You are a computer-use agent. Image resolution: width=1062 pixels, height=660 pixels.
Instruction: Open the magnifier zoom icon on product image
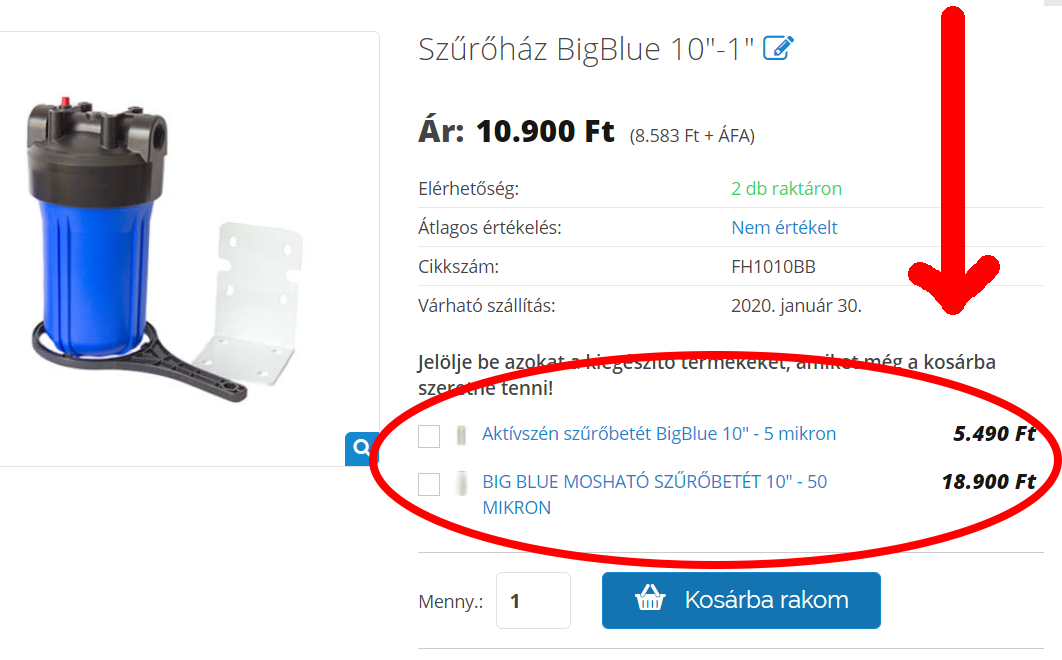click(362, 448)
